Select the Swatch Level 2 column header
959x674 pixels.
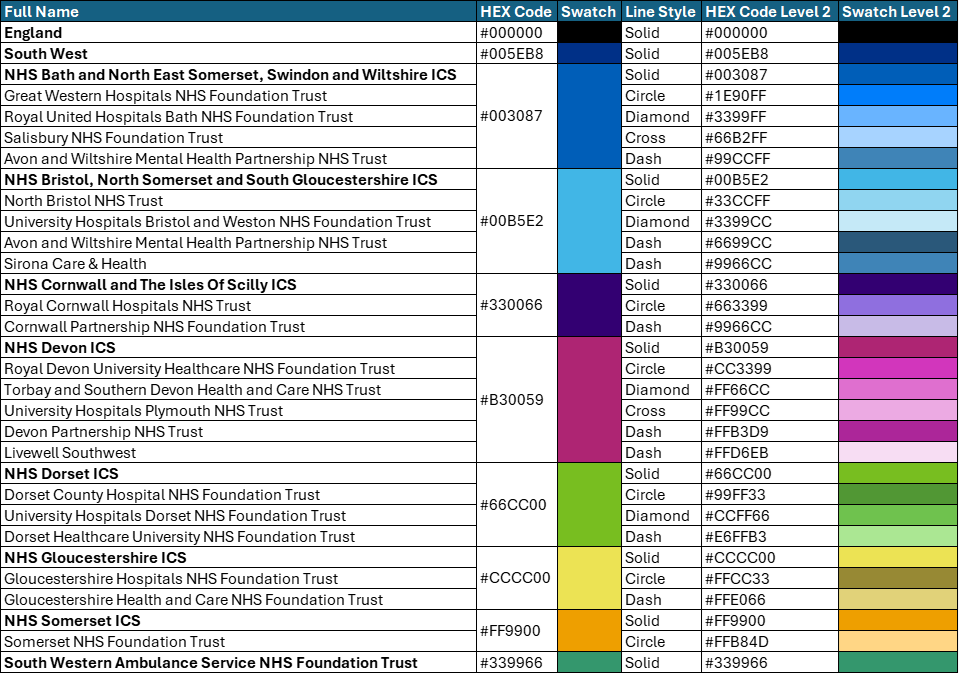[897, 12]
